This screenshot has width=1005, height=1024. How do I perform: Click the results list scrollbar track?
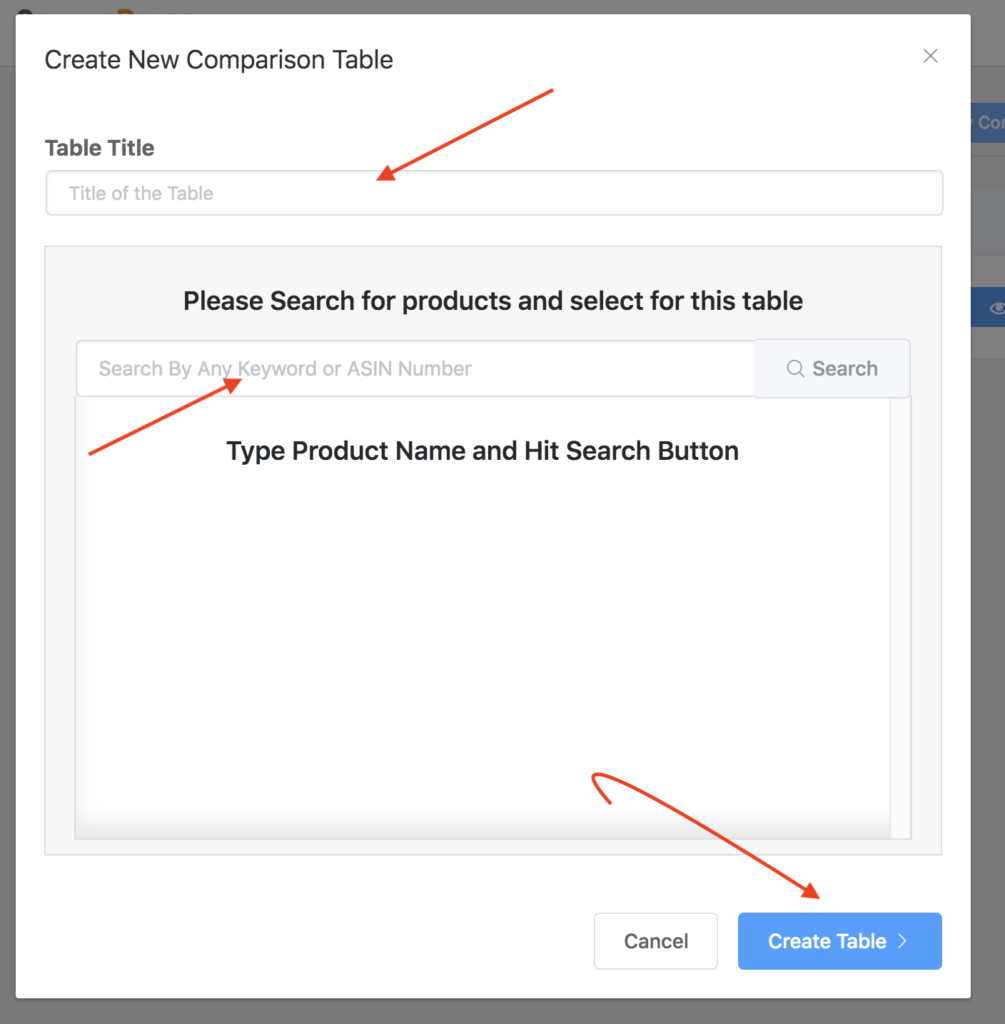901,617
